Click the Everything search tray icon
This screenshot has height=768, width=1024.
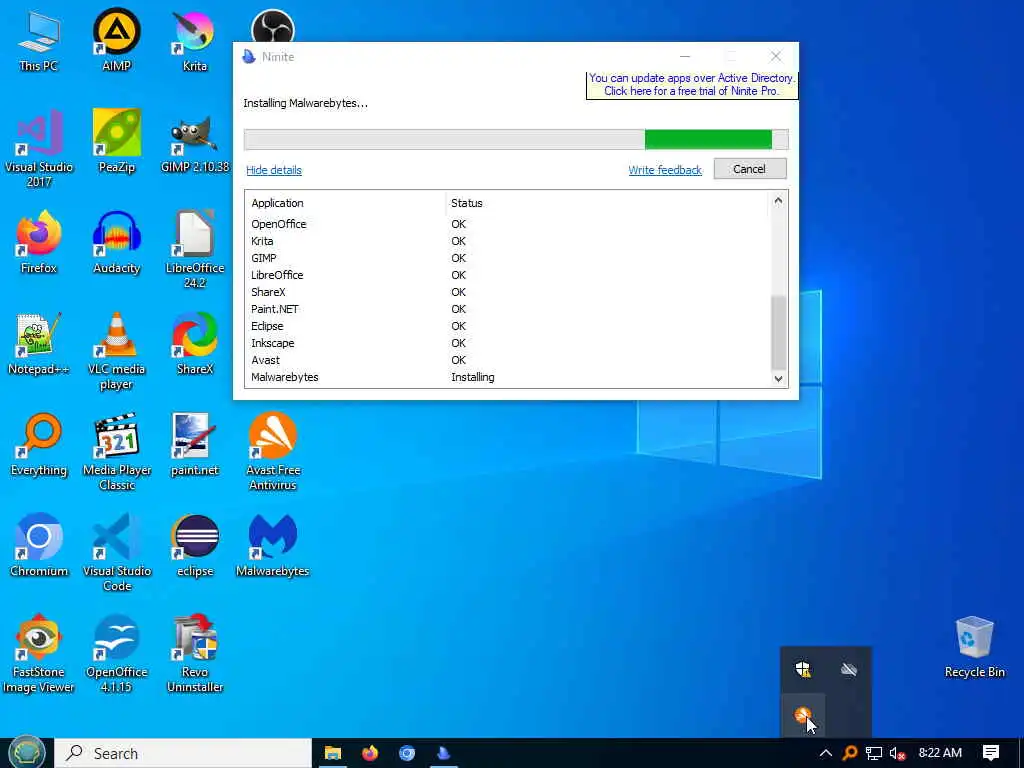pos(850,753)
